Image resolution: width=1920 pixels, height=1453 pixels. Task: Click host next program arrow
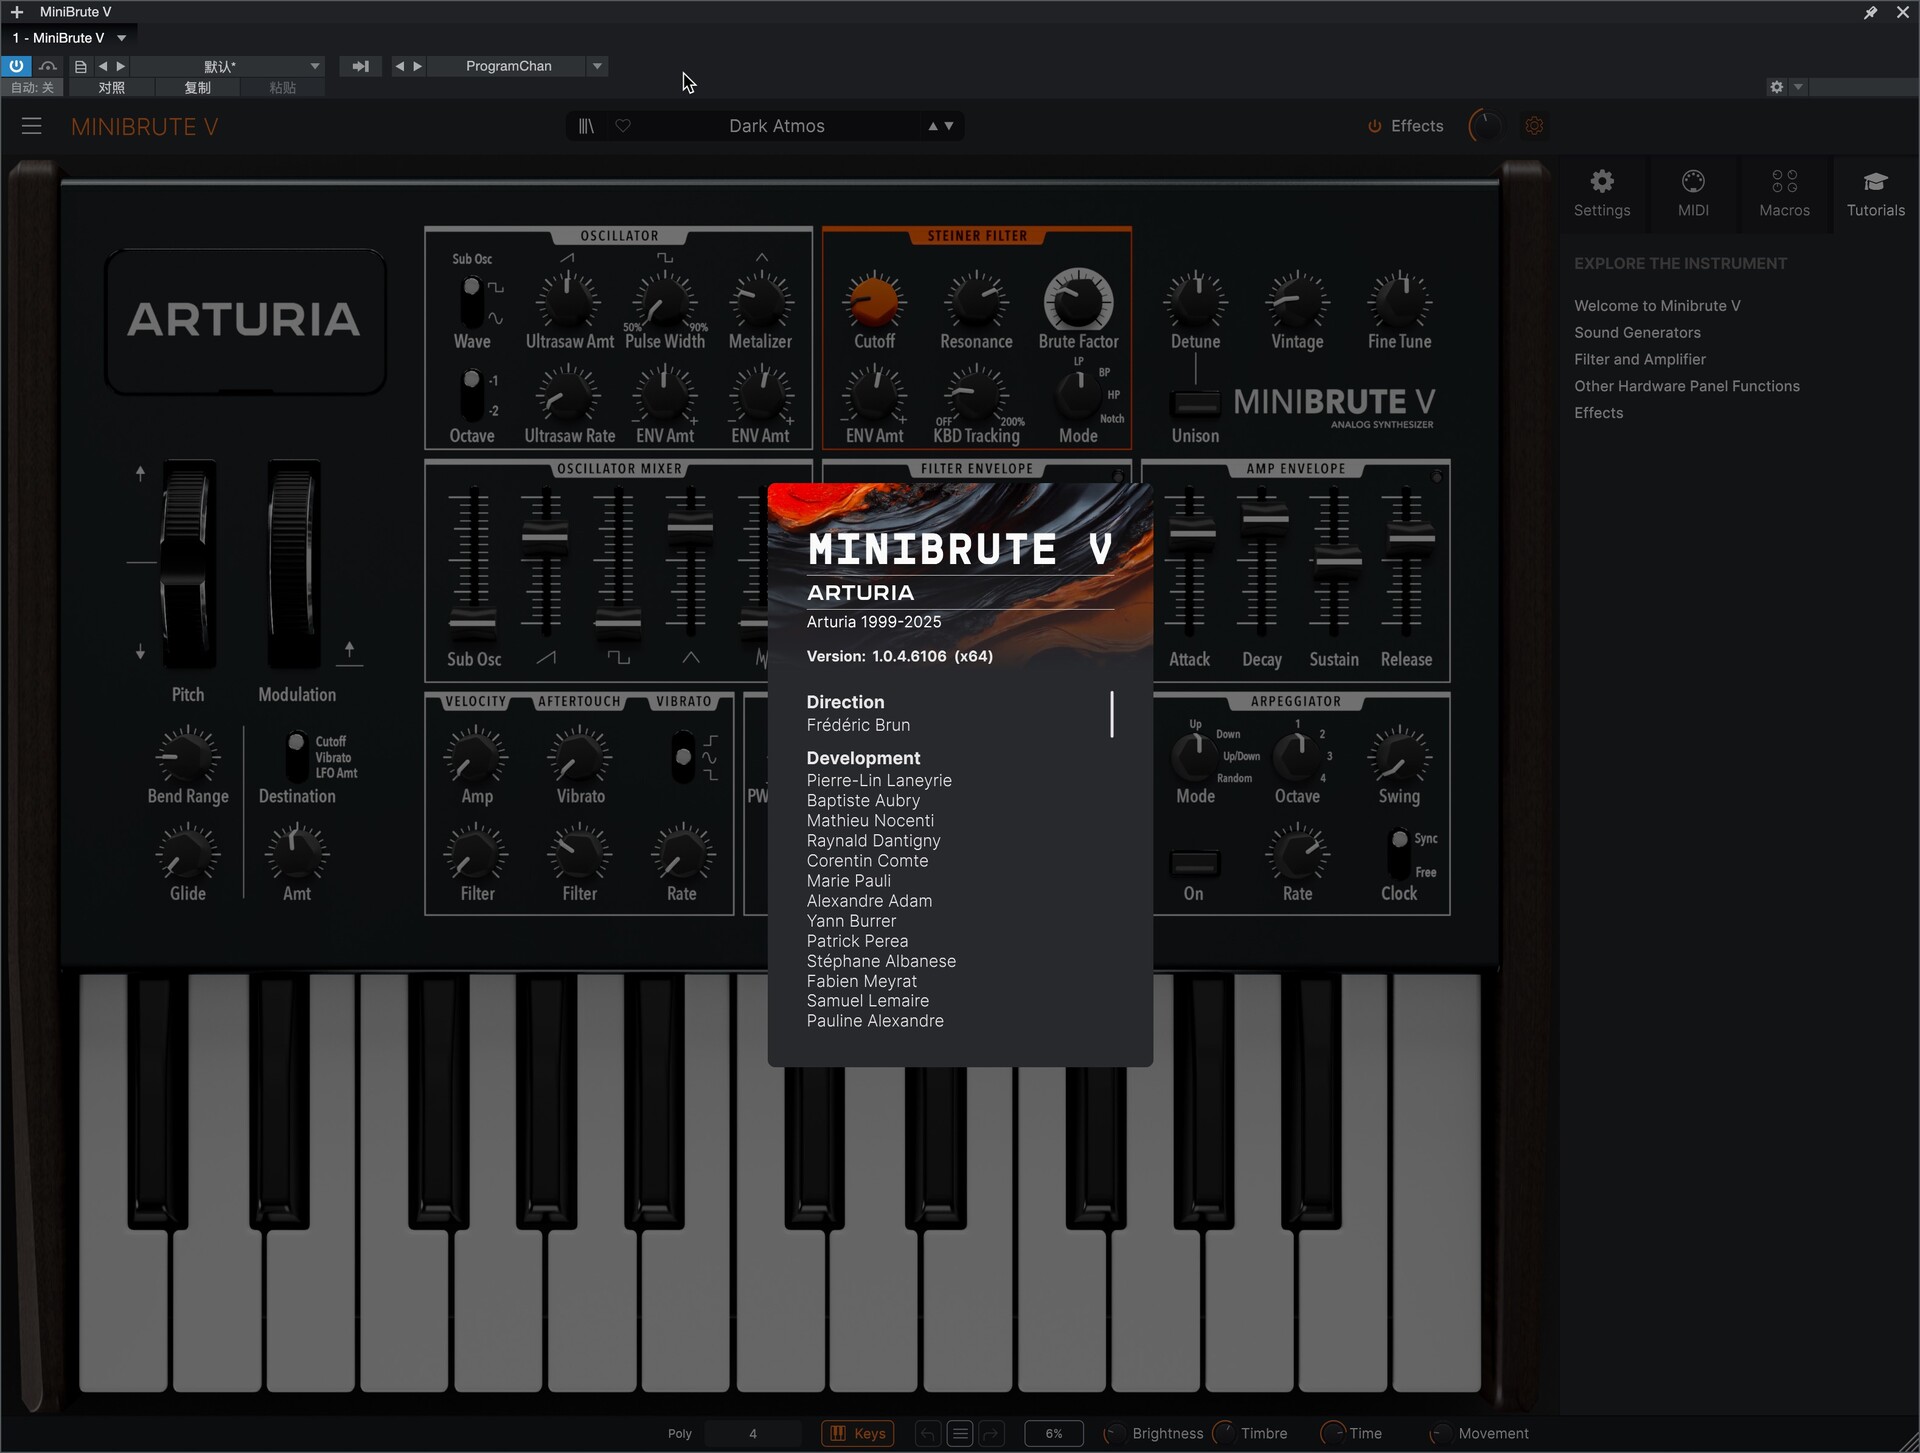tap(418, 66)
